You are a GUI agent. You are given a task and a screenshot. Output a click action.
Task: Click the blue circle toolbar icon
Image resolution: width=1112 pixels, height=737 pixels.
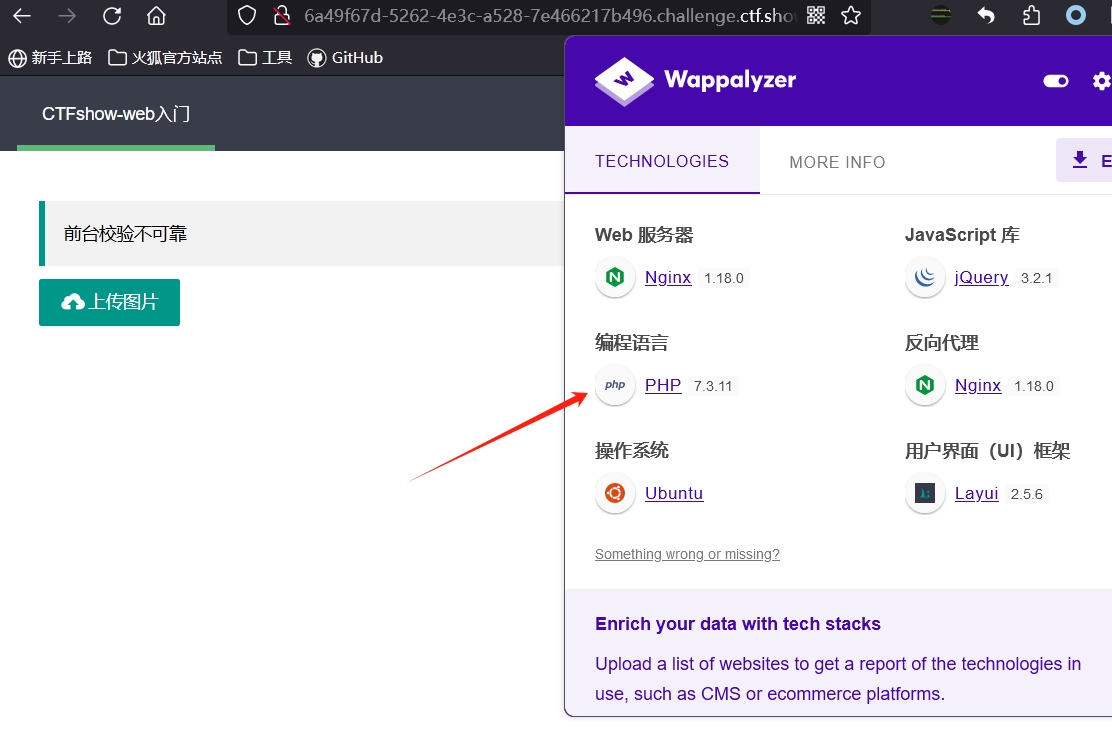click(1076, 15)
